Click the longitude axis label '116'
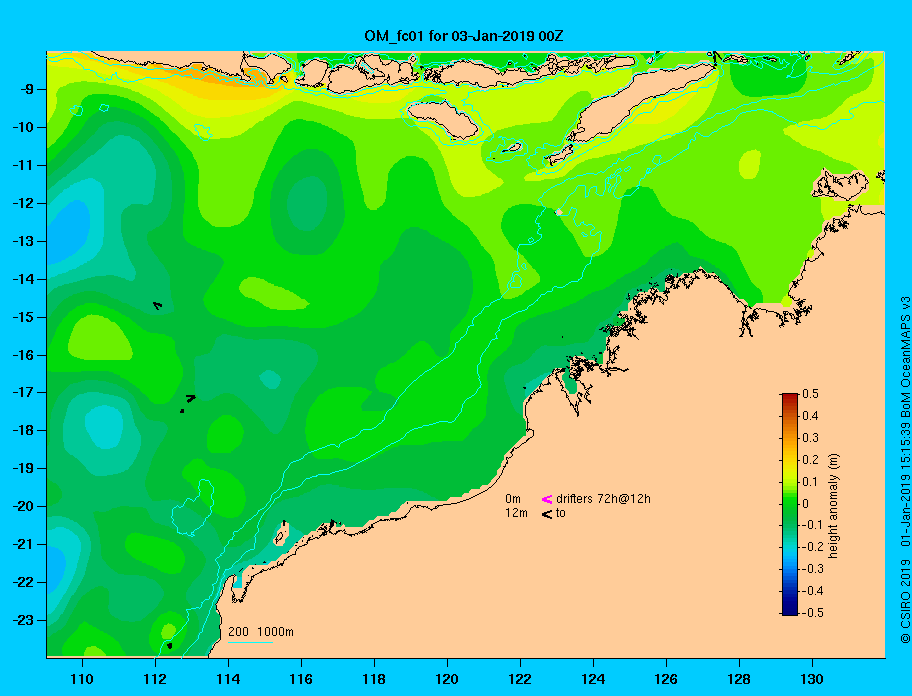 (x=301, y=679)
